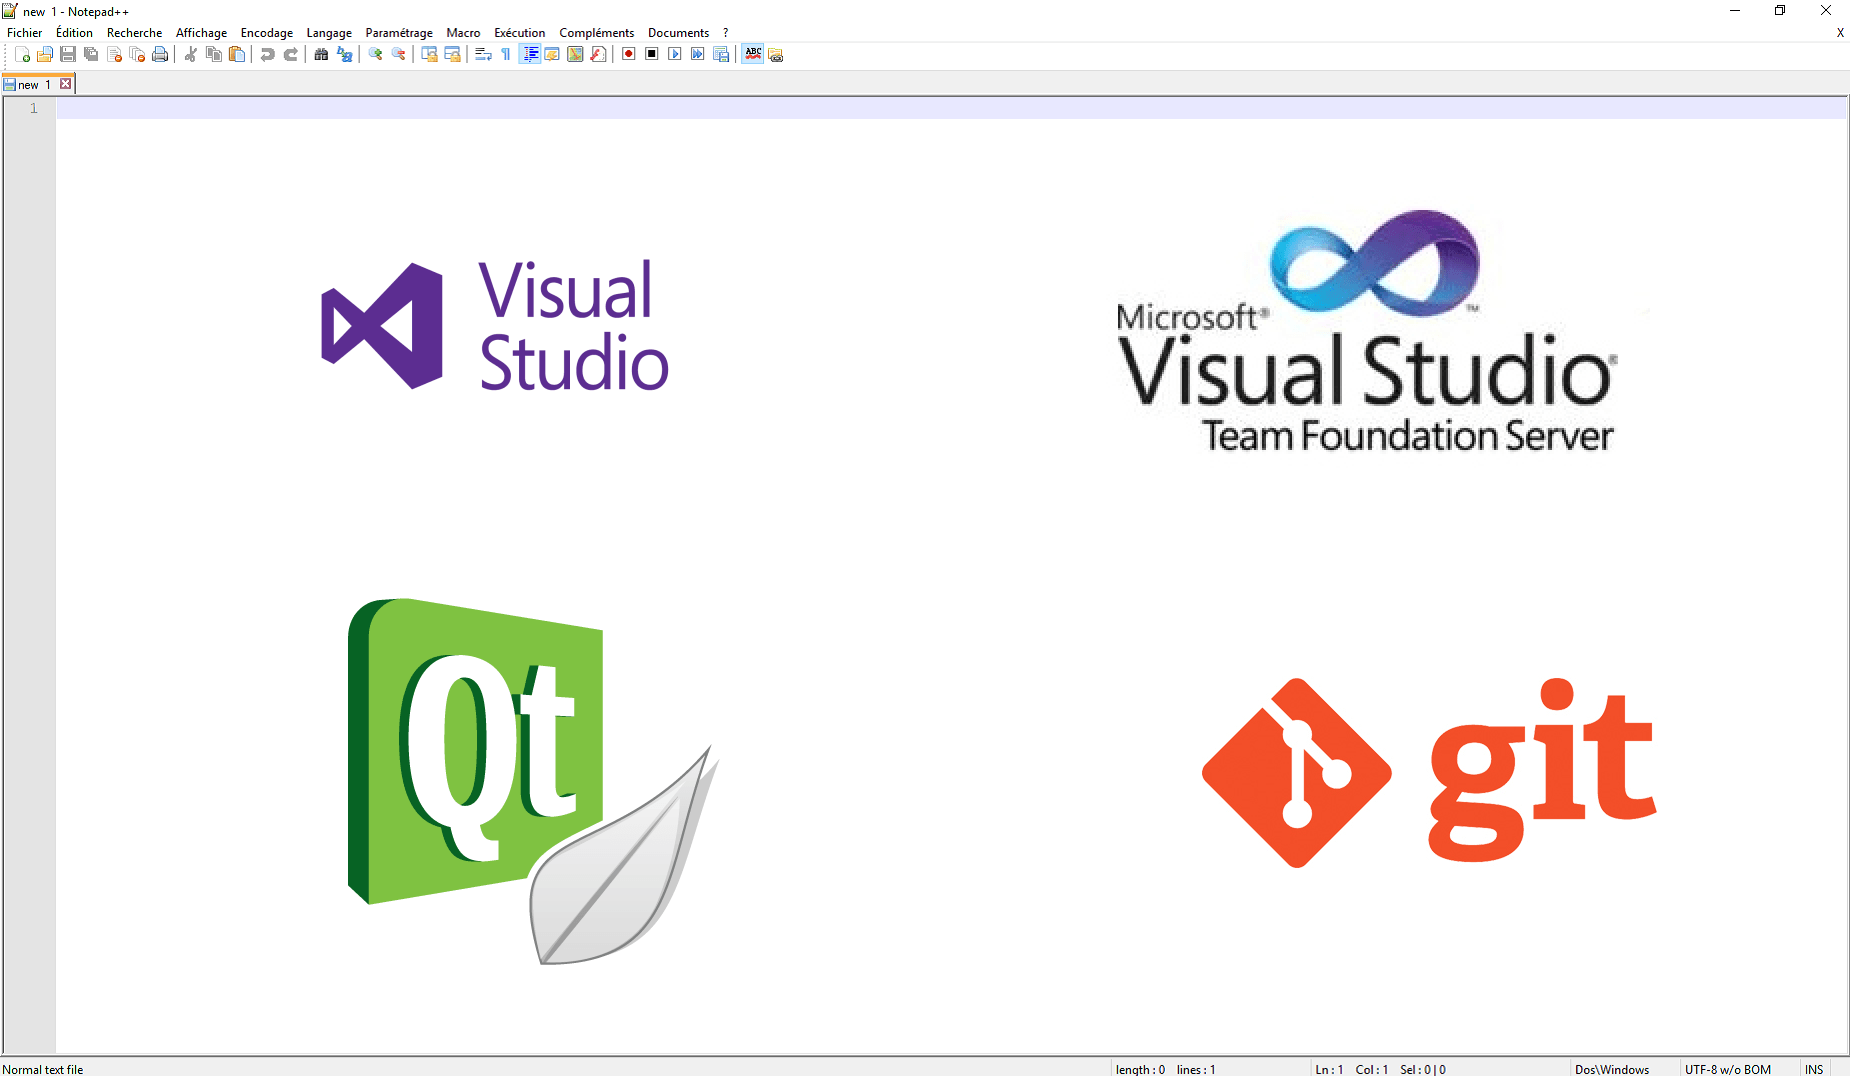The height and width of the screenshot is (1076, 1850).
Task: Click the Zoom in magnifier icon
Action: click(375, 55)
